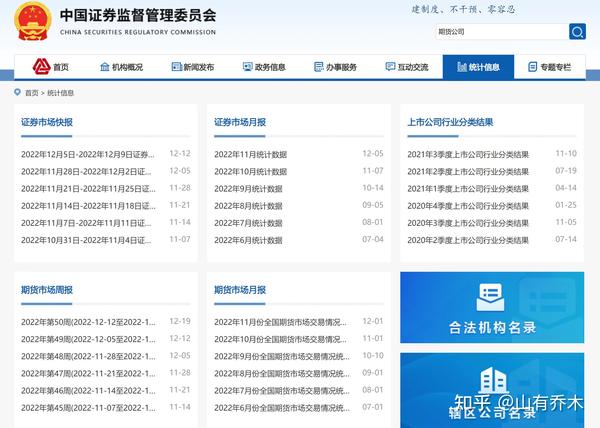Image resolution: width=600 pixels, height=428 pixels.
Task: Open 2022年10月统计数据 link
Action: (251, 171)
